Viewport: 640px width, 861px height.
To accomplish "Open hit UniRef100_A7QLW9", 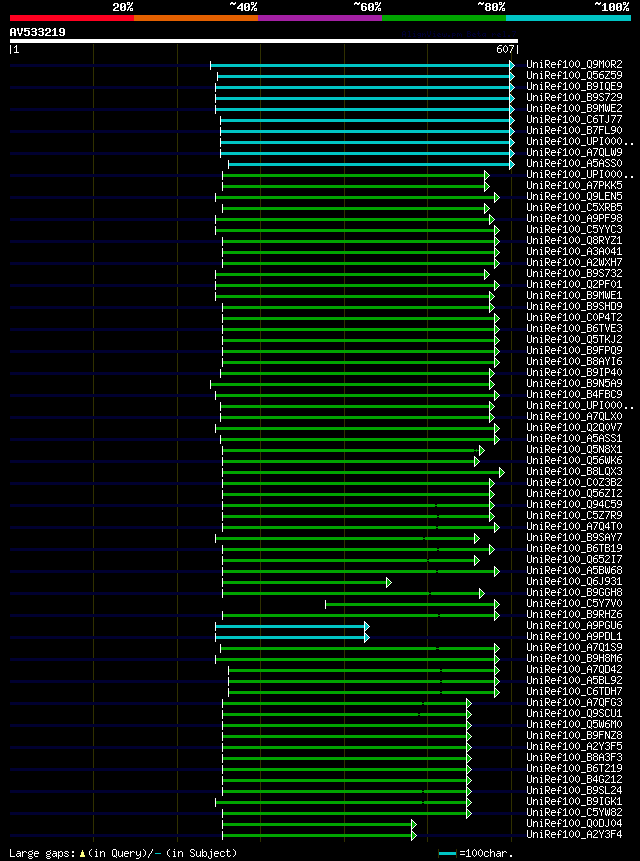I will pos(574,153).
